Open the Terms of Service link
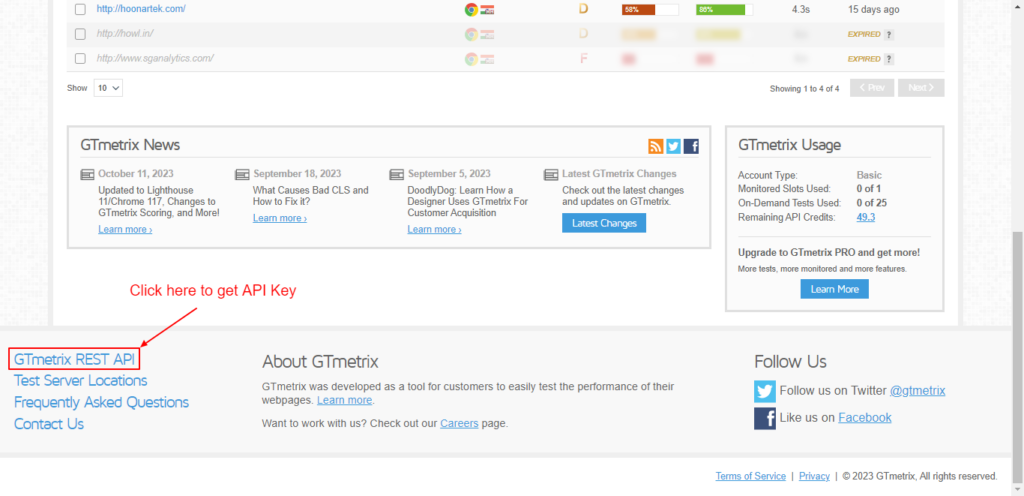The height and width of the screenshot is (496, 1024). (x=750, y=476)
